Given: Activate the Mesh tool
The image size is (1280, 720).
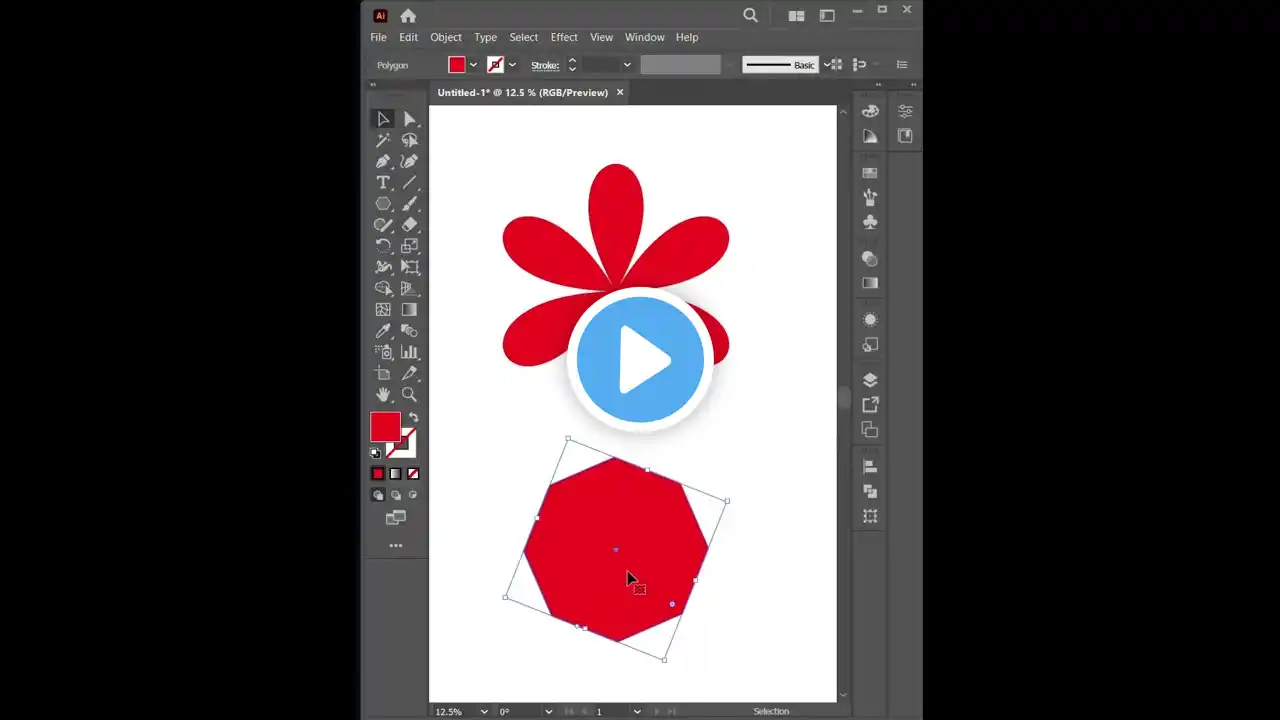Looking at the screenshot, I should tap(383, 310).
